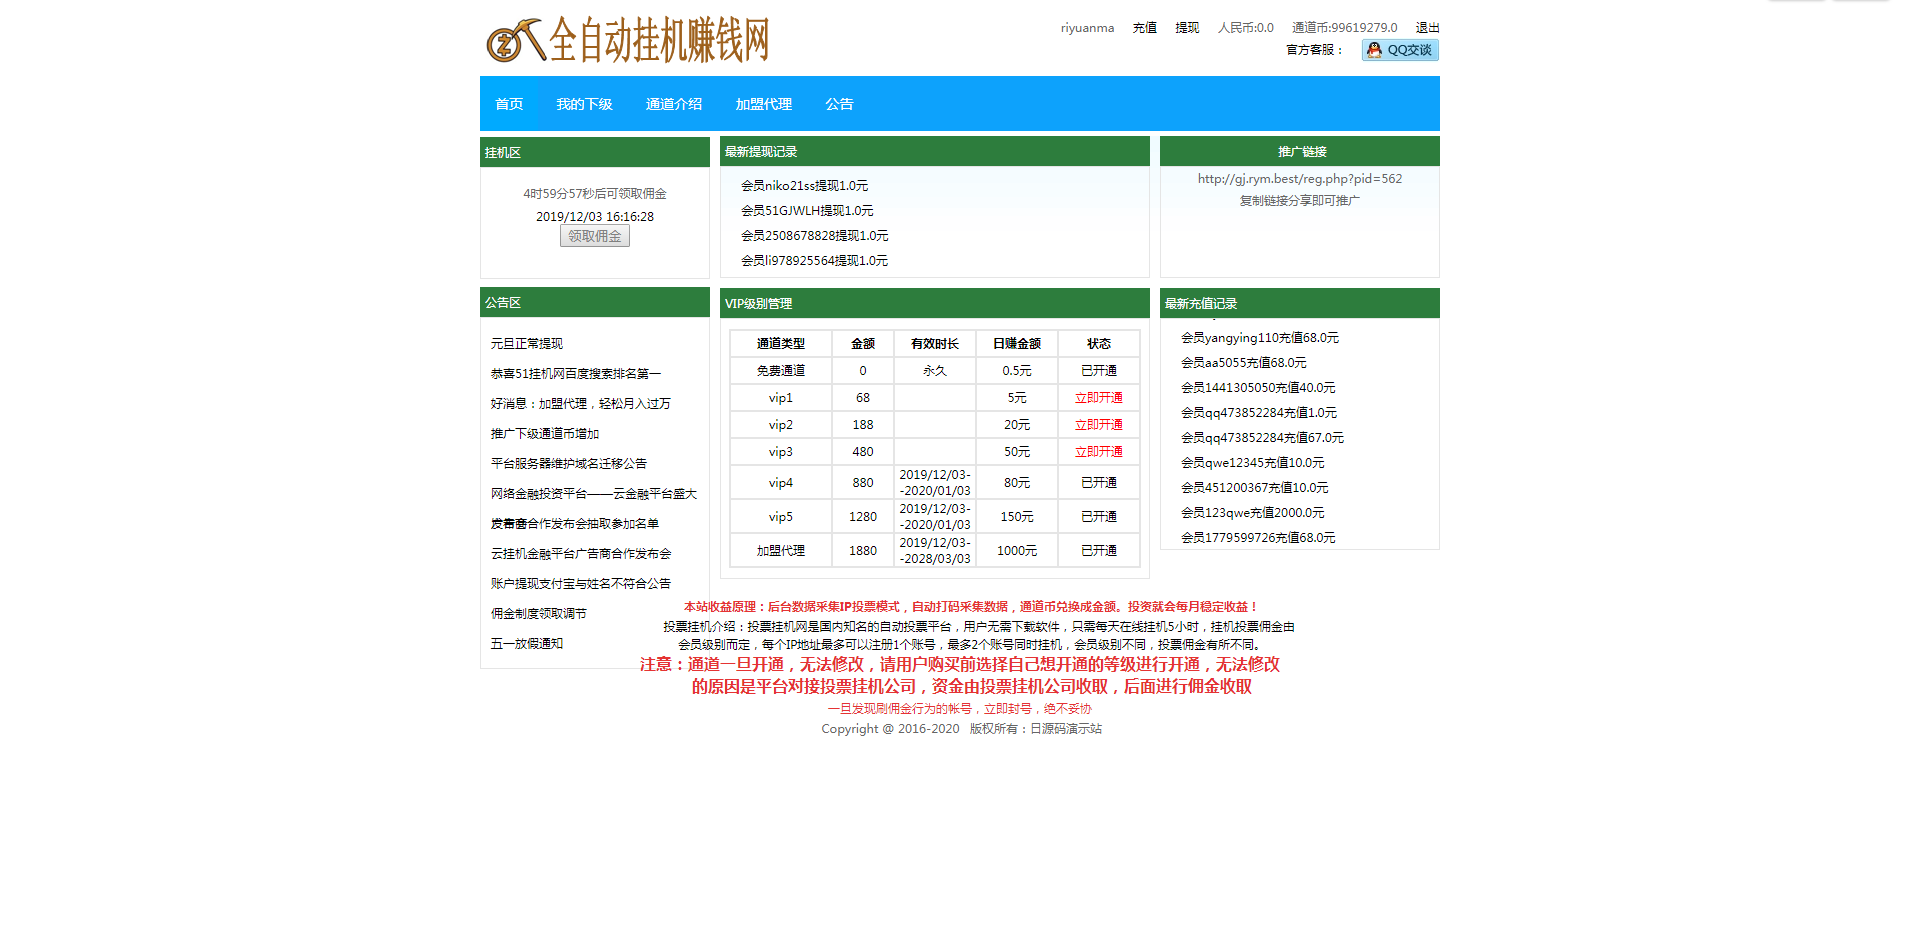Click the 提现 withdrawal link
Image resolution: width=1920 pixels, height=931 pixels.
1187,27
